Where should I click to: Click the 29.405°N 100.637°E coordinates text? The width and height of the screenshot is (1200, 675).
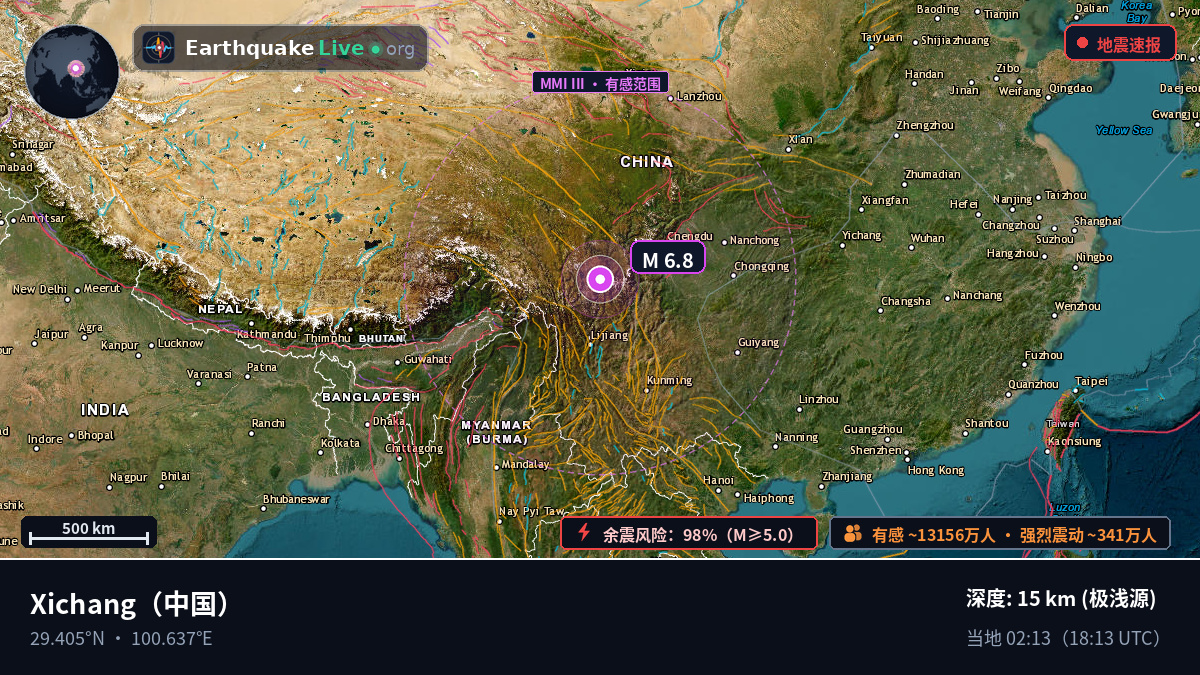pyautogui.click(x=121, y=639)
